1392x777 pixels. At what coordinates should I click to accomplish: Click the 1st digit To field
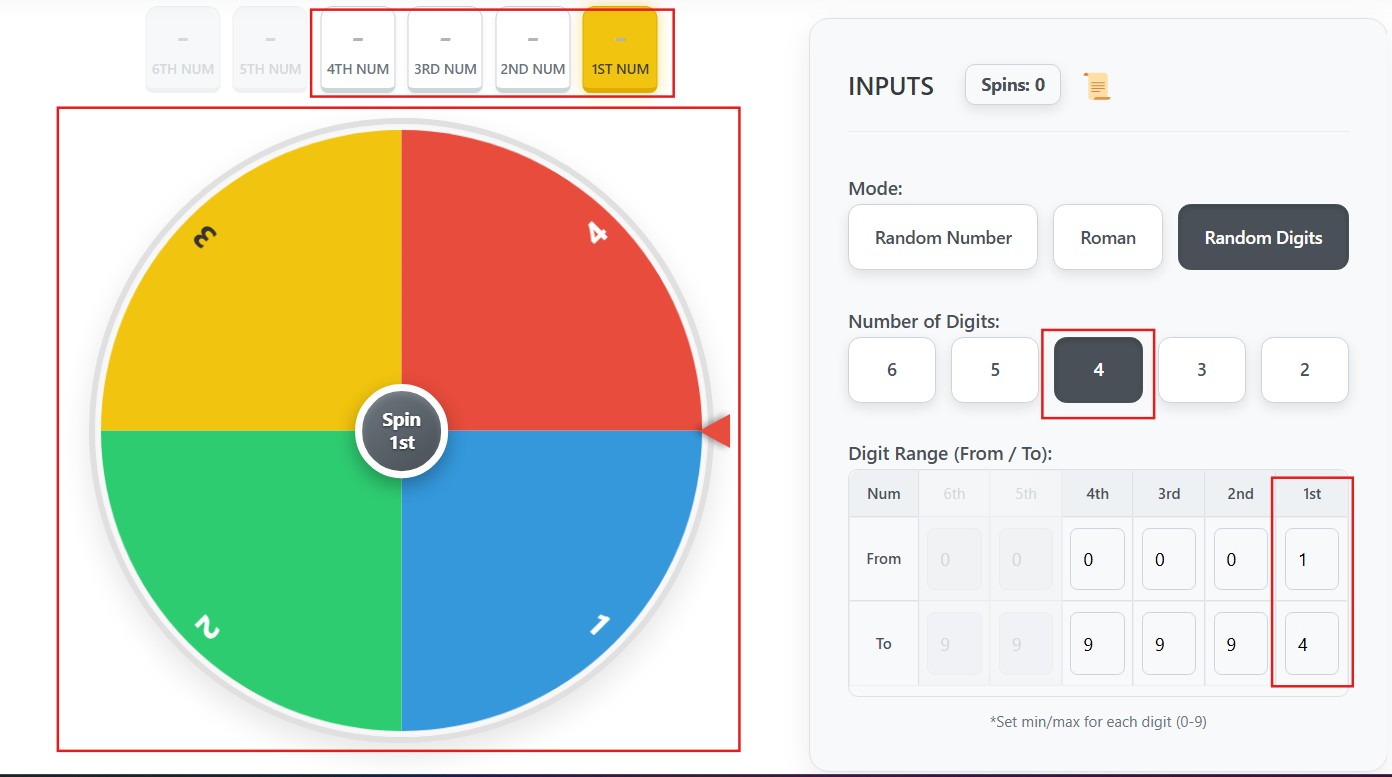[x=1311, y=643]
